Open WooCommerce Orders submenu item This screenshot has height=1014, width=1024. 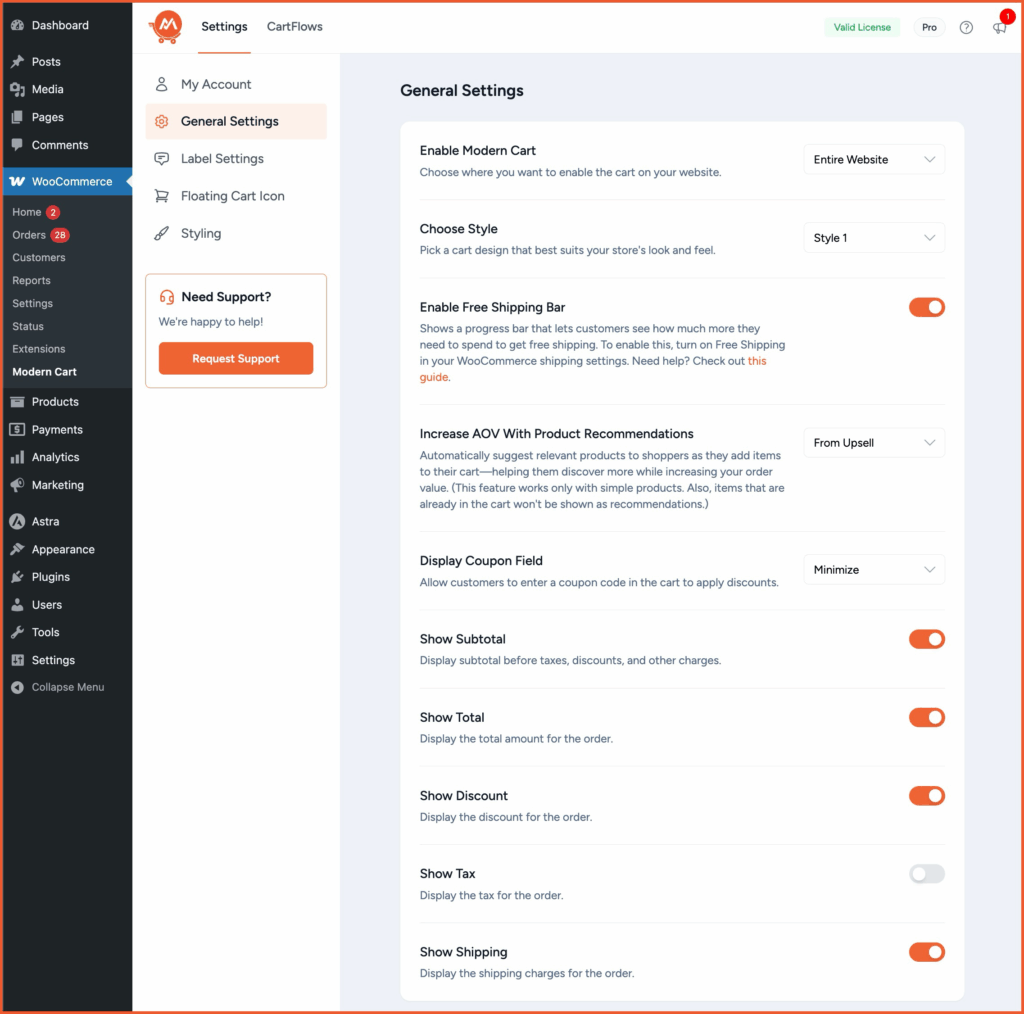pos(29,235)
